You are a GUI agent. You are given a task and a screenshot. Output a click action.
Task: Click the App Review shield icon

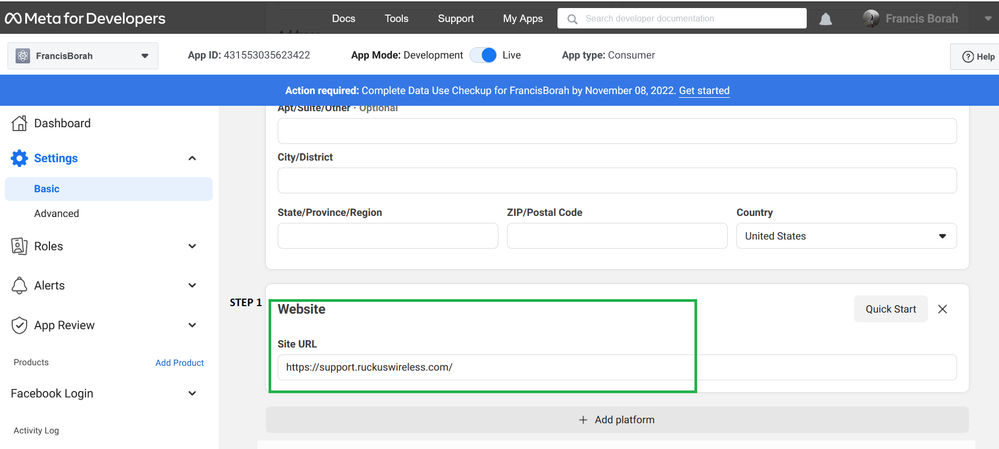18,325
